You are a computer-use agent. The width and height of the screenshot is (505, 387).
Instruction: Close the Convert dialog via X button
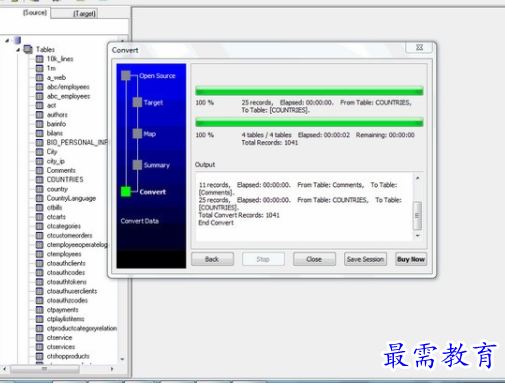pos(419,47)
